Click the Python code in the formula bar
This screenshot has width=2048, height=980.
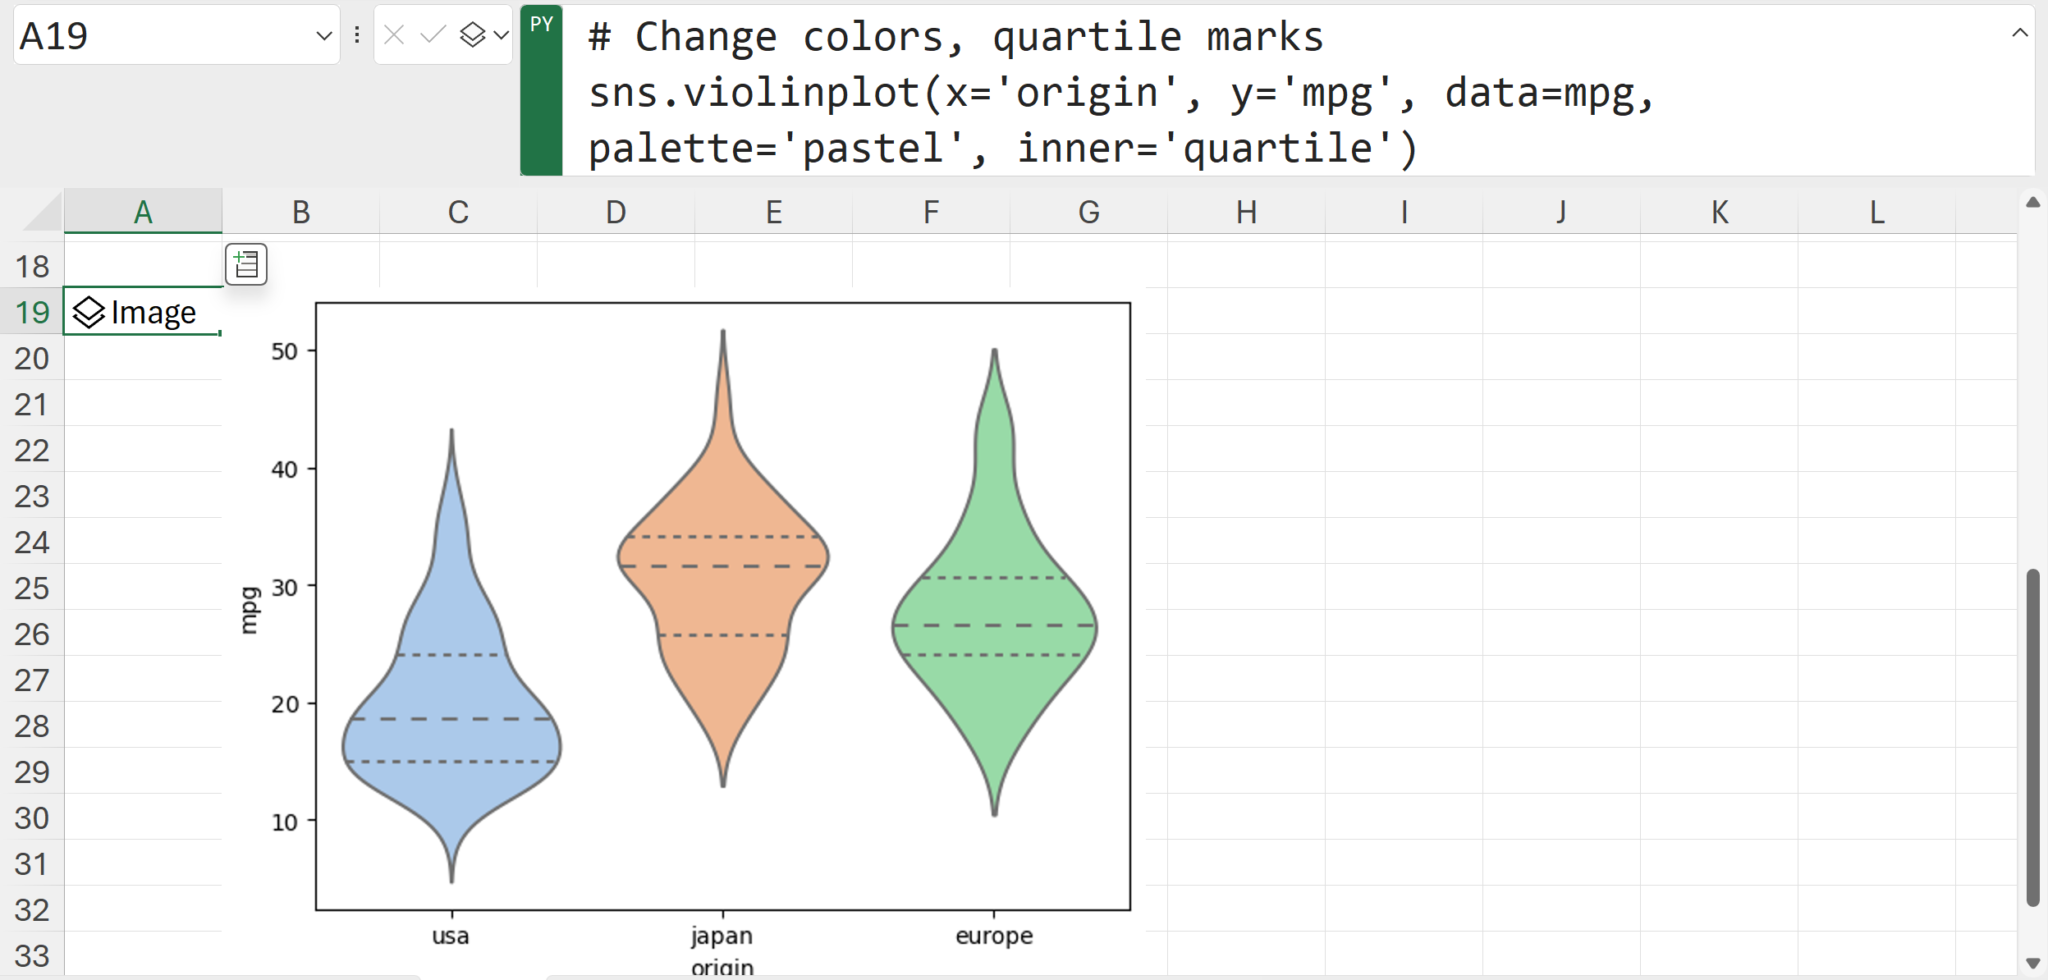1000,92
